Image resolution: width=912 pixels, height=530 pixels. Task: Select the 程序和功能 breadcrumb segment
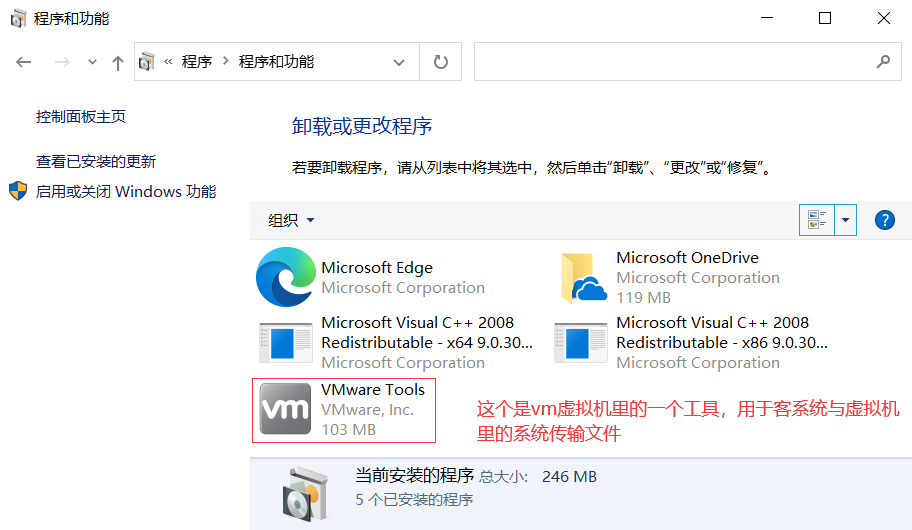(x=276, y=62)
